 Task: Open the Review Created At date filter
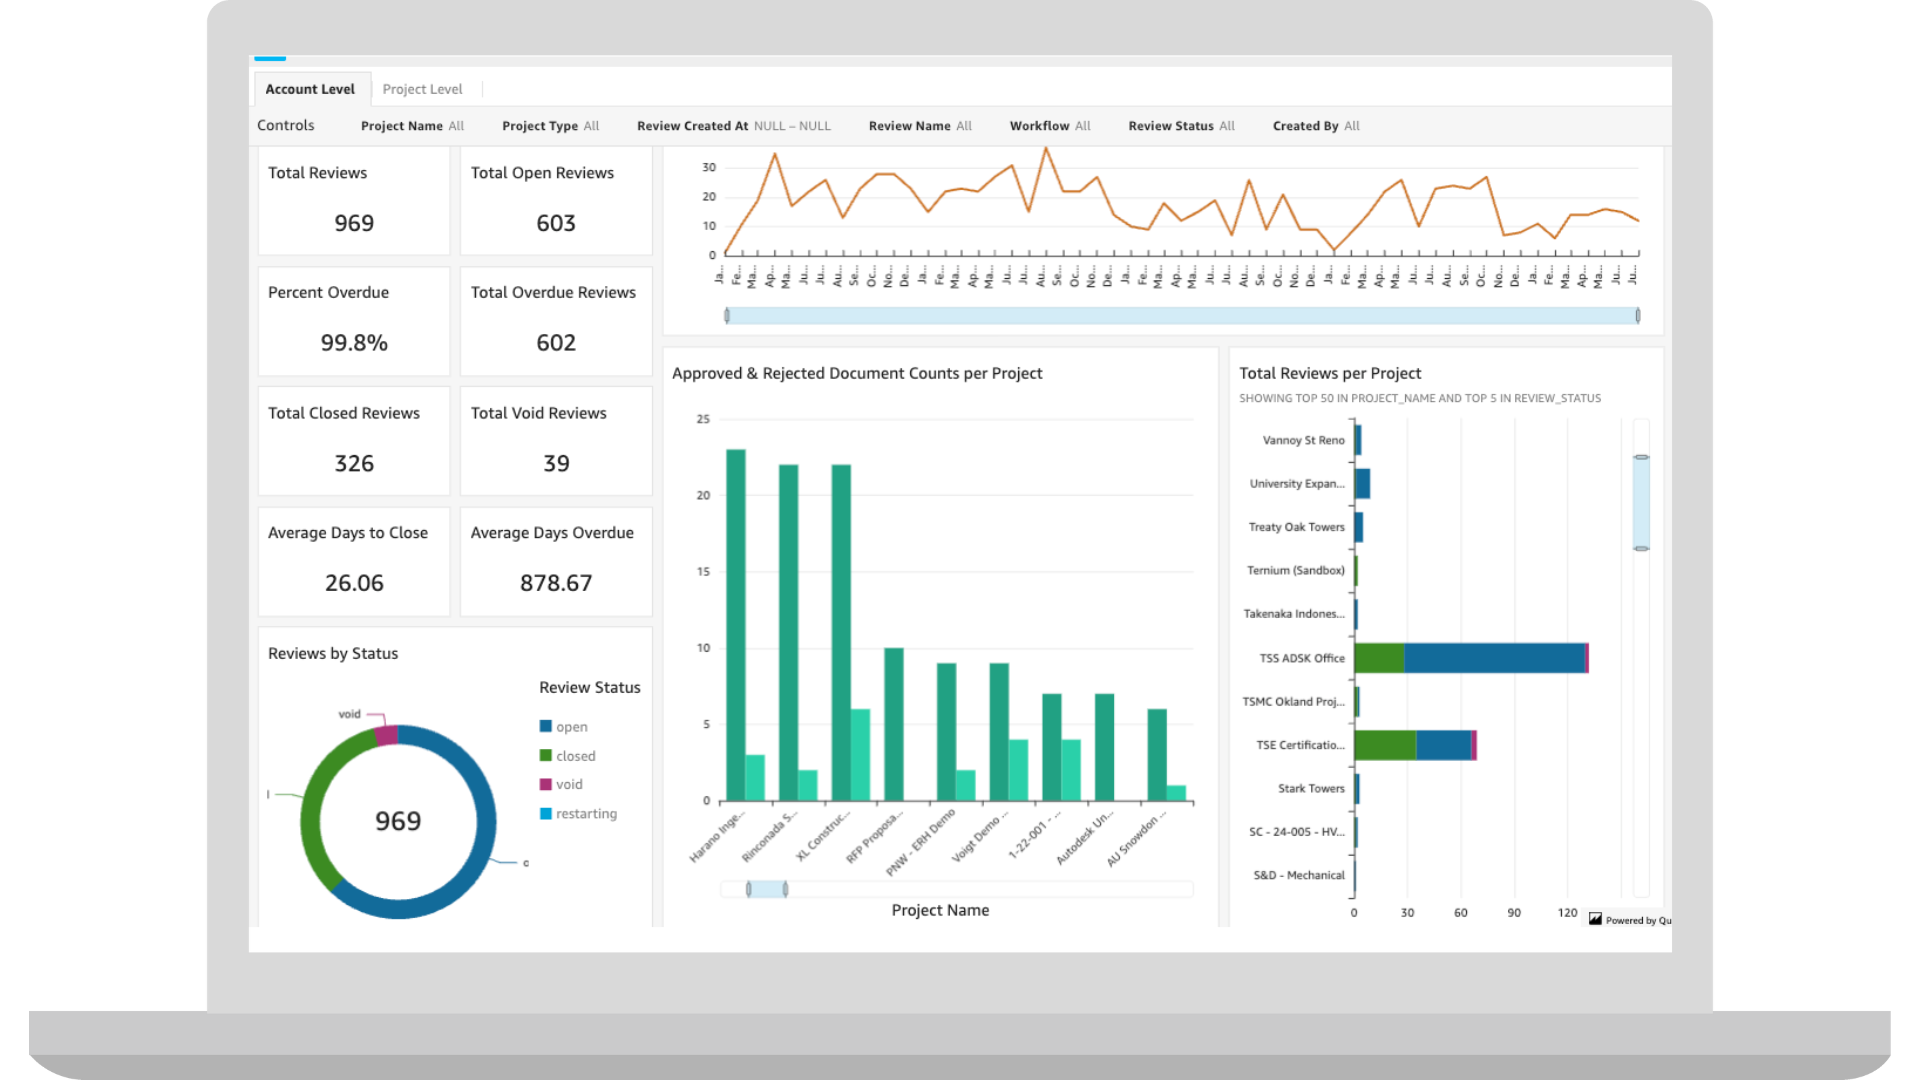pyautogui.click(x=733, y=126)
